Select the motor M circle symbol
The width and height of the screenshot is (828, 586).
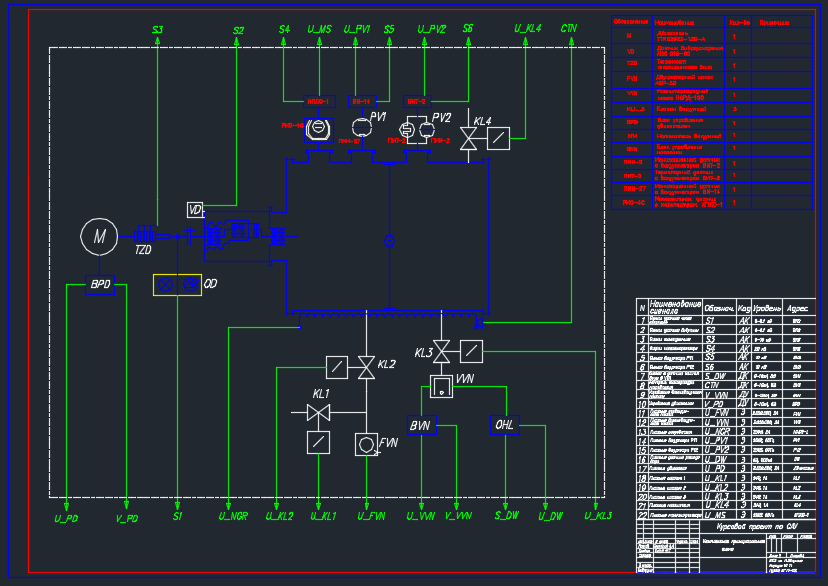click(99, 236)
